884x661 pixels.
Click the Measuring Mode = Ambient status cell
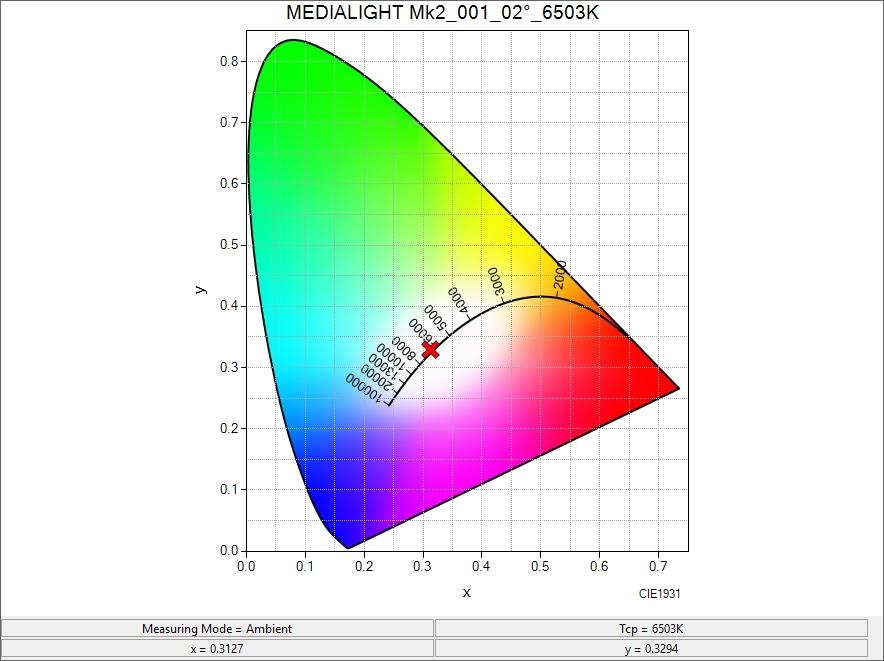[220, 629]
